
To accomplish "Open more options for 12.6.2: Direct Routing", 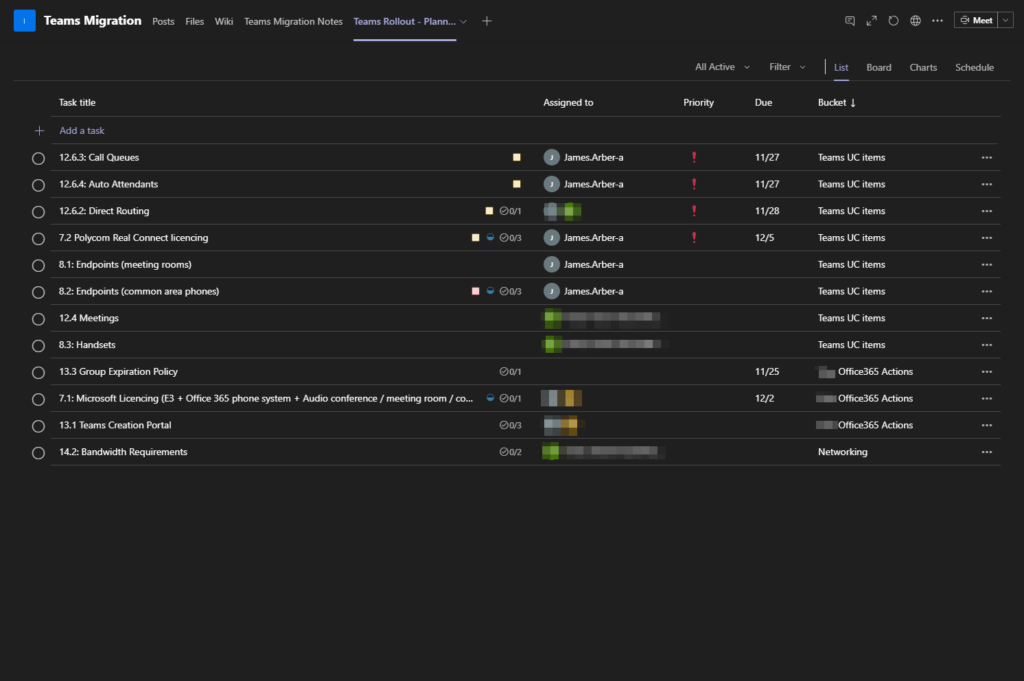I will [986, 211].
